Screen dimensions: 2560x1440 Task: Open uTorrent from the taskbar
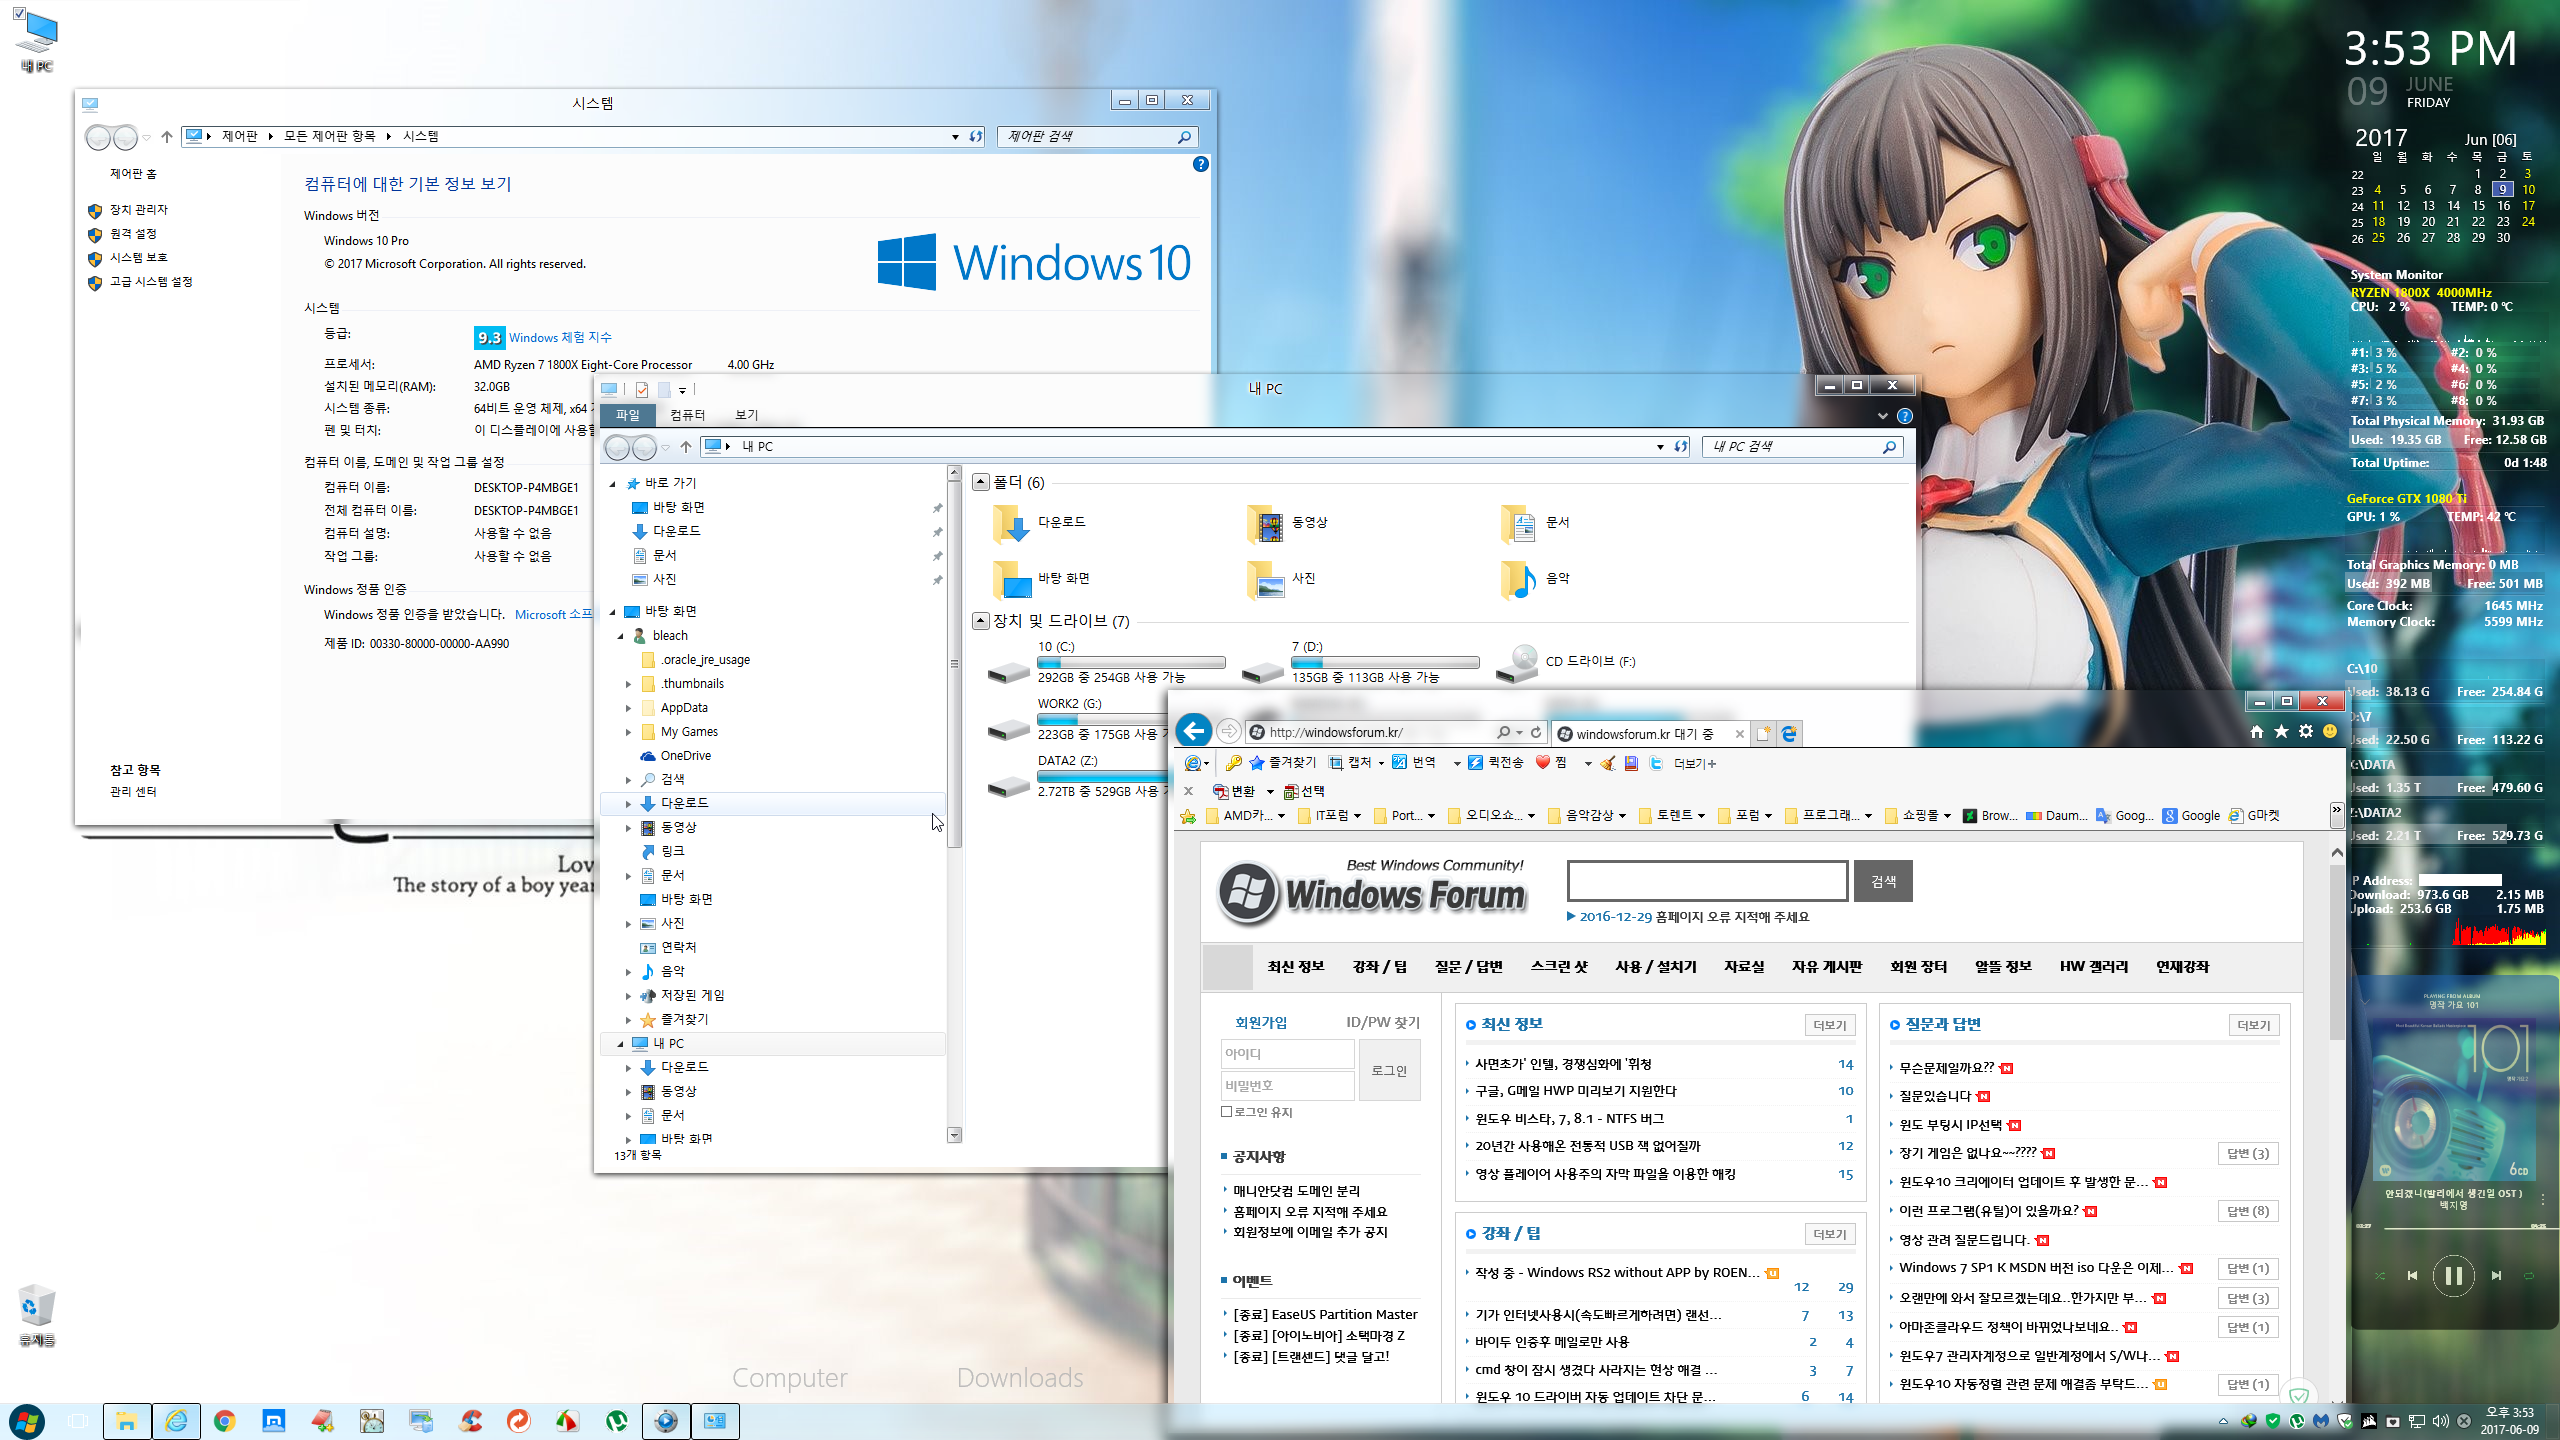click(x=617, y=1421)
